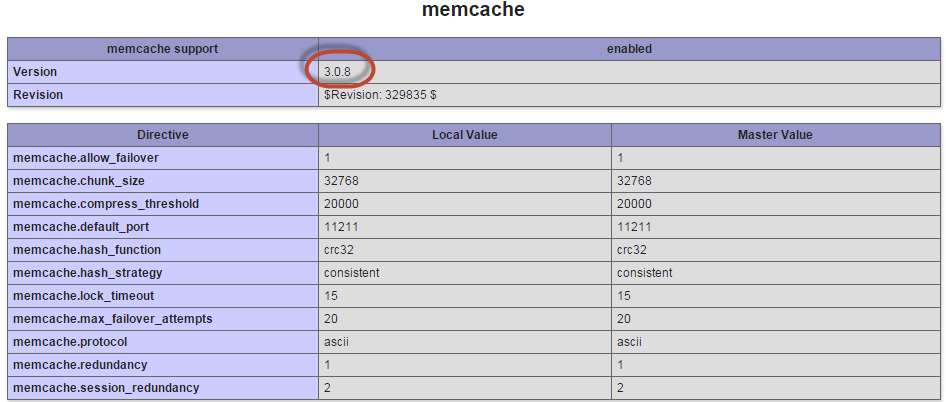Click the Master Value "15" for memcache.lock_timeout
This screenshot has width=946, height=402.
click(624, 296)
